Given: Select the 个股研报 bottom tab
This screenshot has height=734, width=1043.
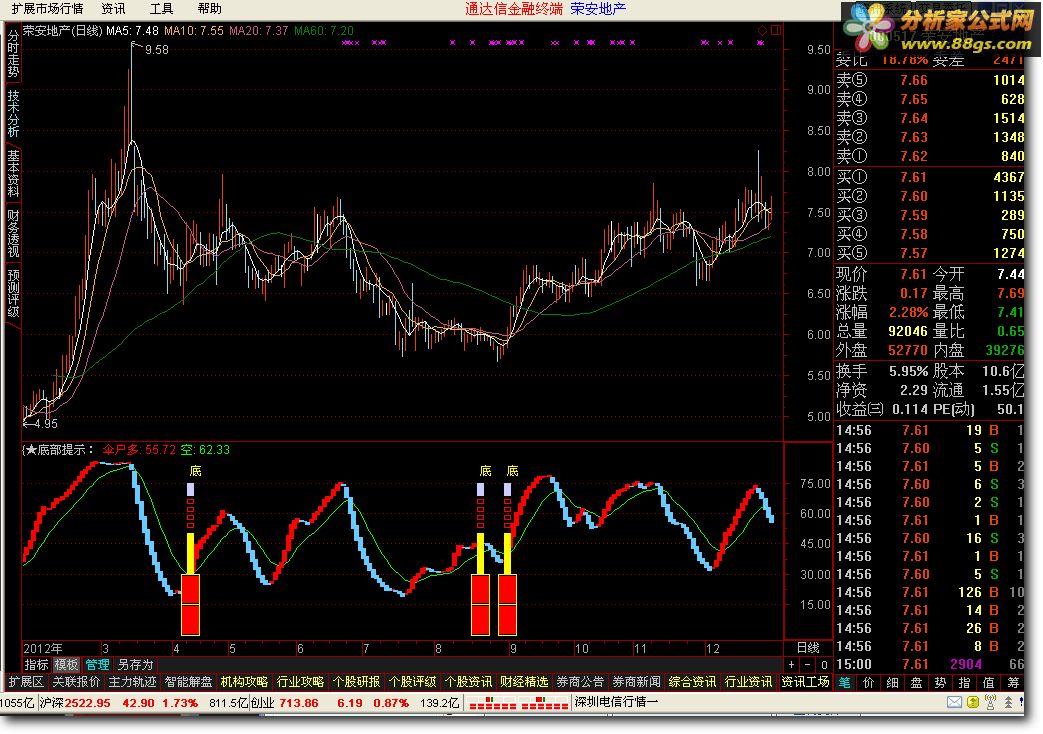Looking at the screenshot, I should 356,681.
